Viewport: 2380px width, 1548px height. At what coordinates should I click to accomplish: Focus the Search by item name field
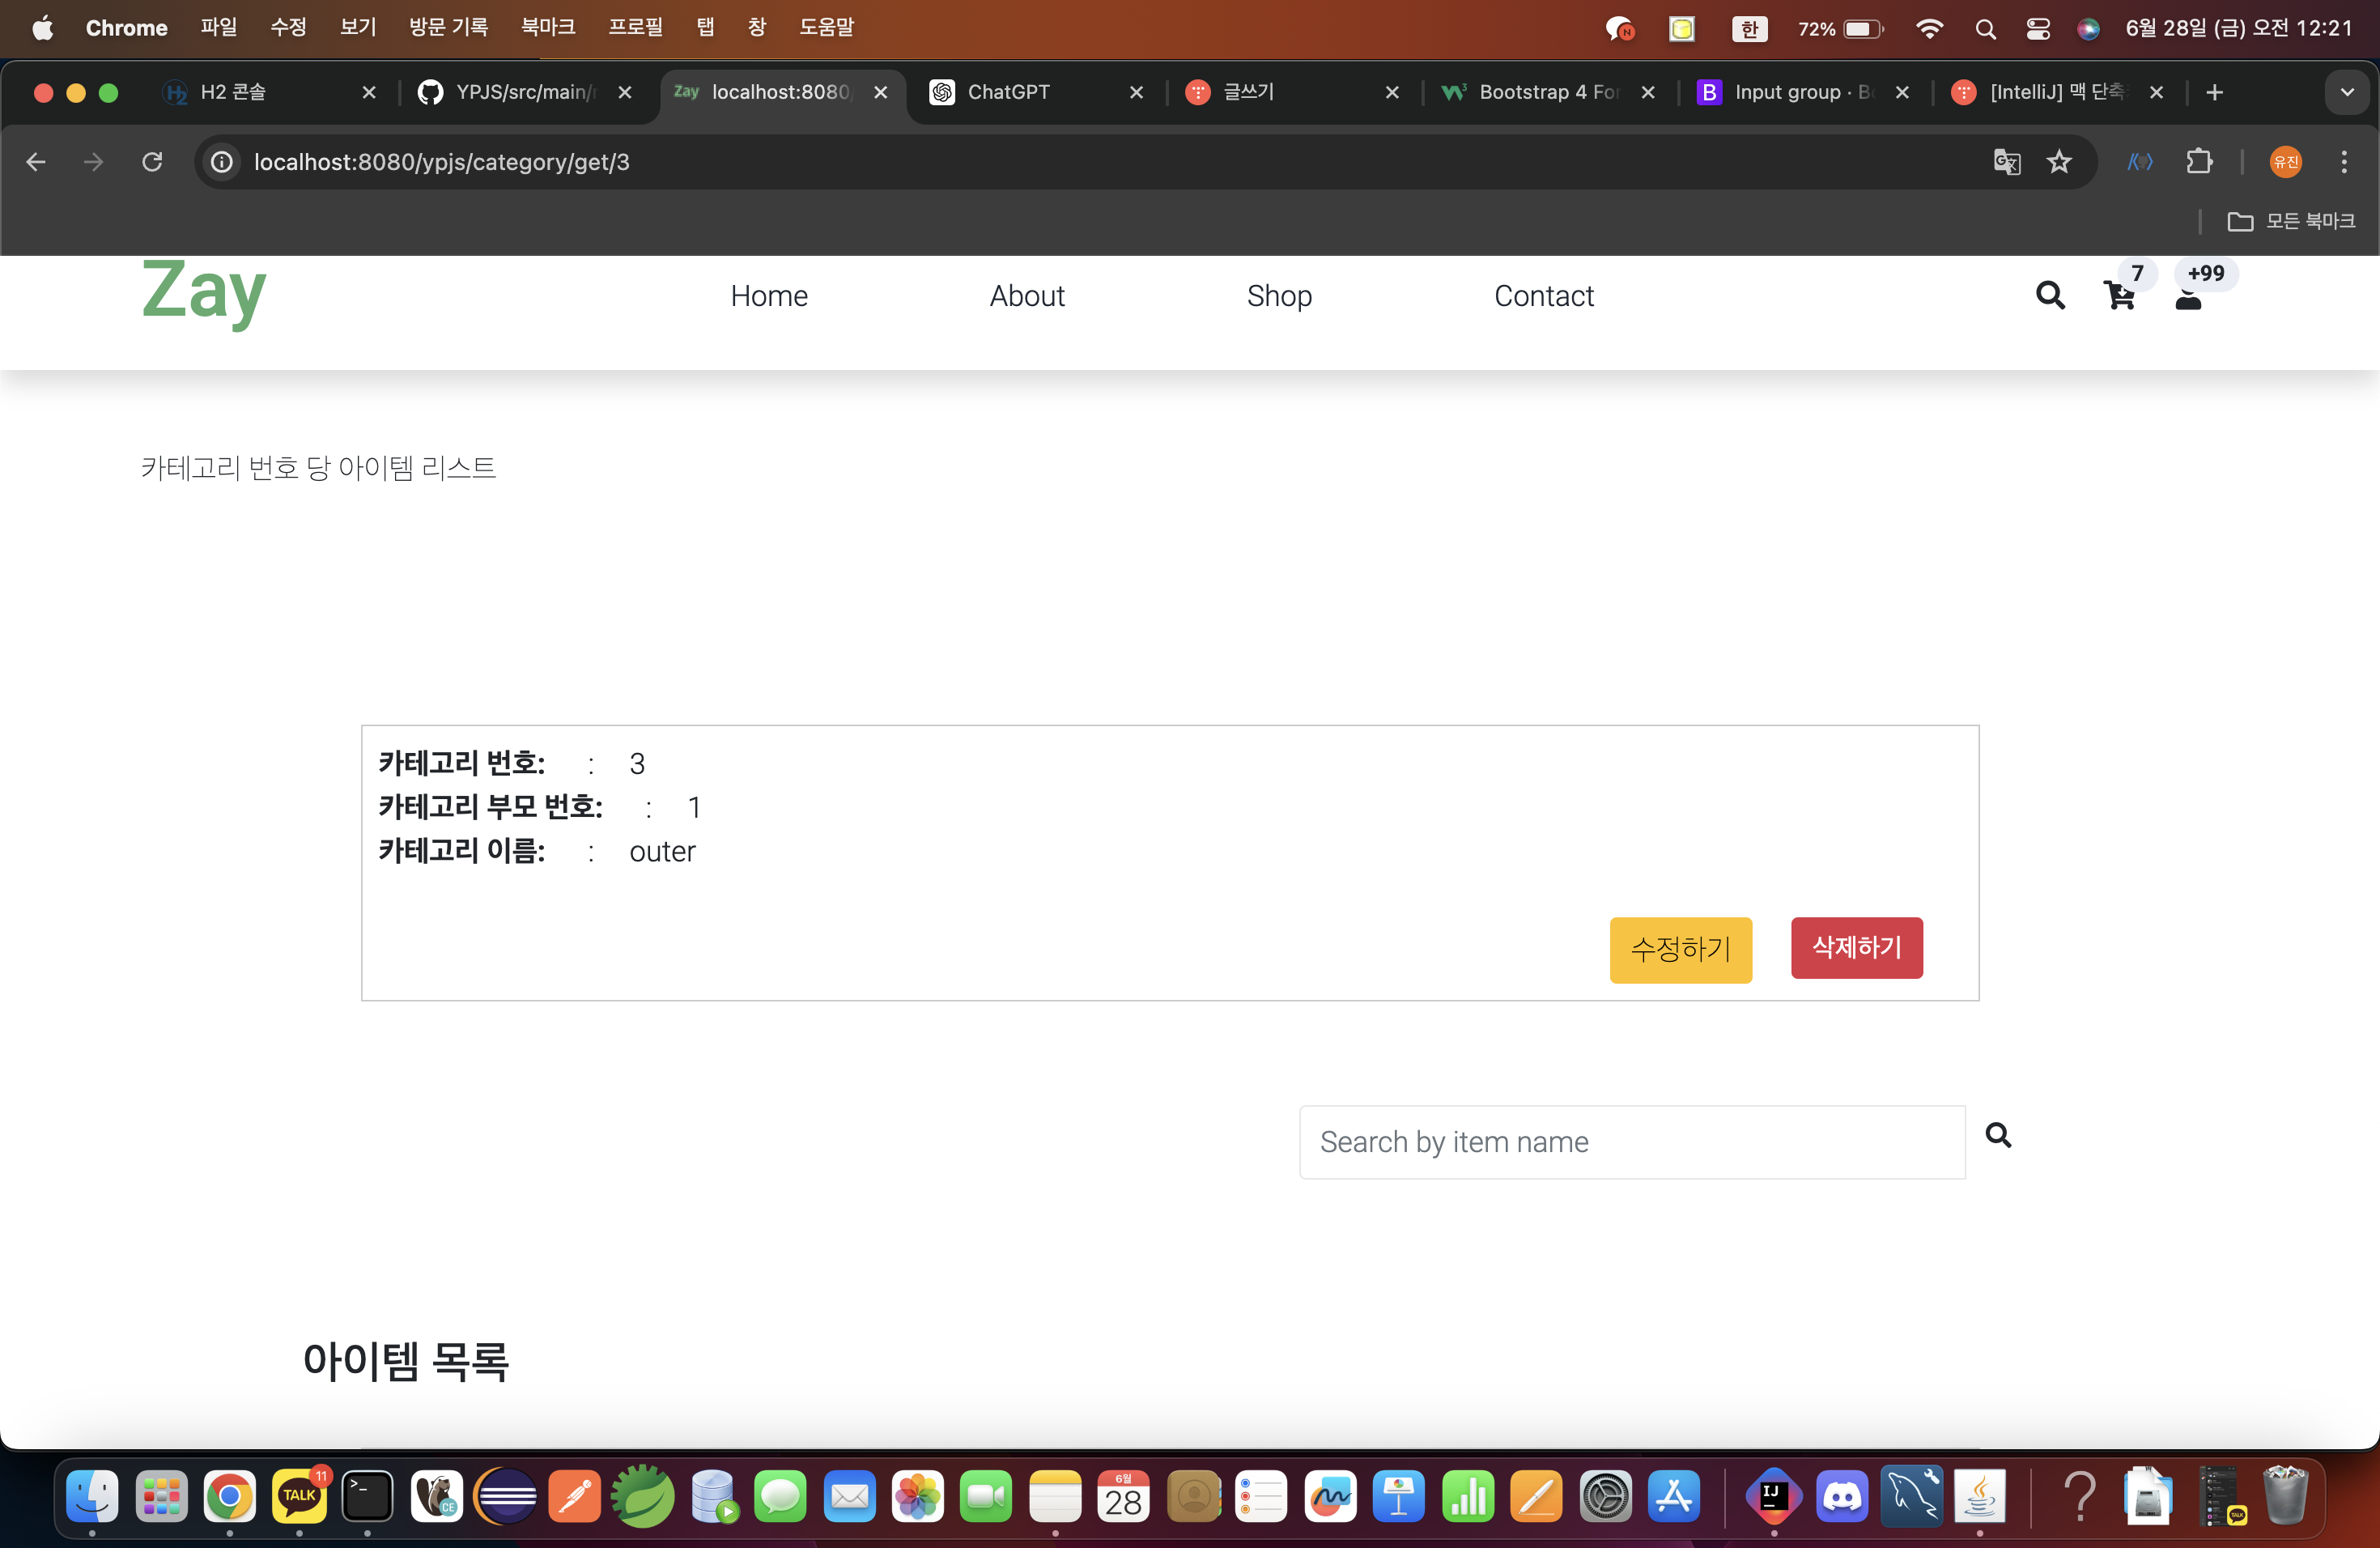[1631, 1141]
